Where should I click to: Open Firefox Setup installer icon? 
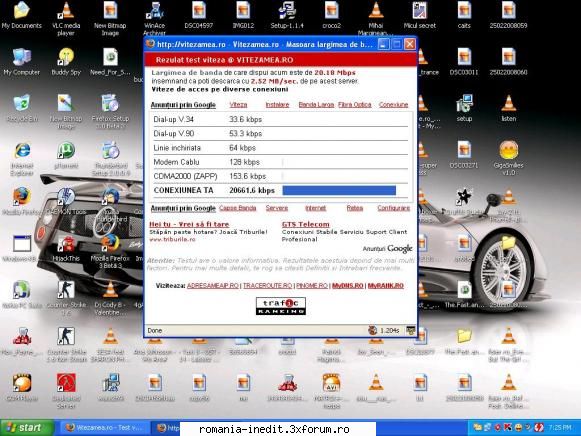[110, 112]
